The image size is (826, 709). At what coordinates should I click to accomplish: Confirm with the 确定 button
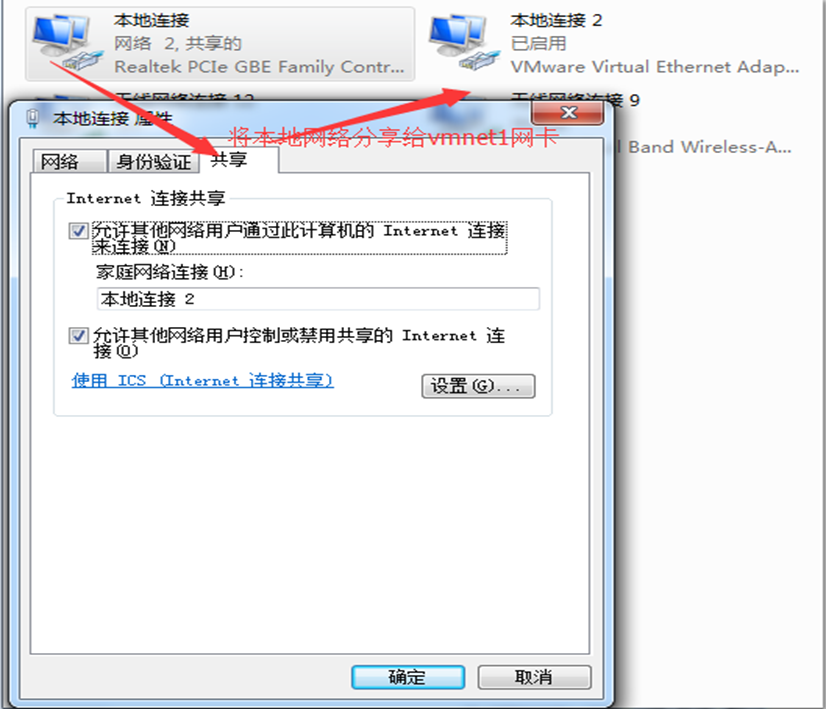[408, 677]
